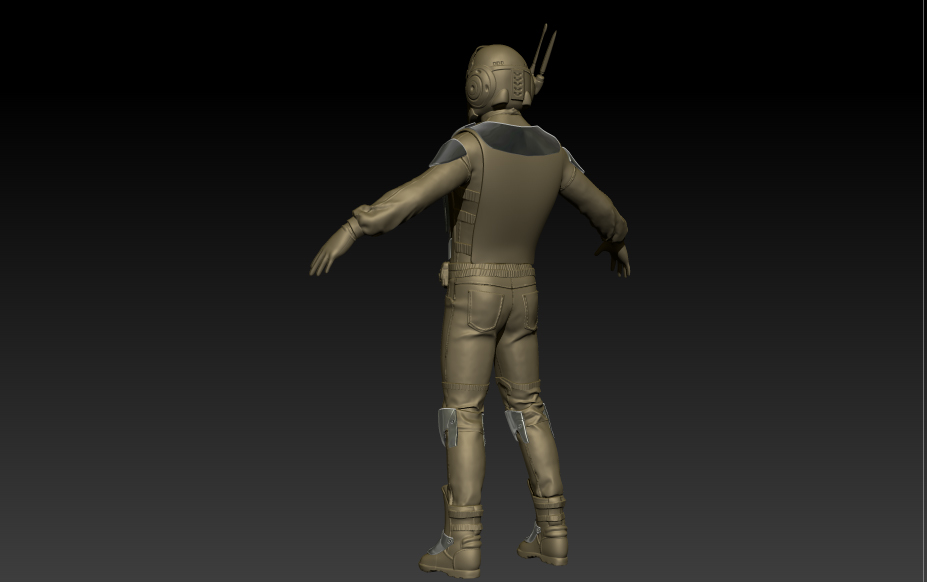This screenshot has width=927, height=582.
Task: Select the twin antennas on the helmet
Action: (543, 51)
